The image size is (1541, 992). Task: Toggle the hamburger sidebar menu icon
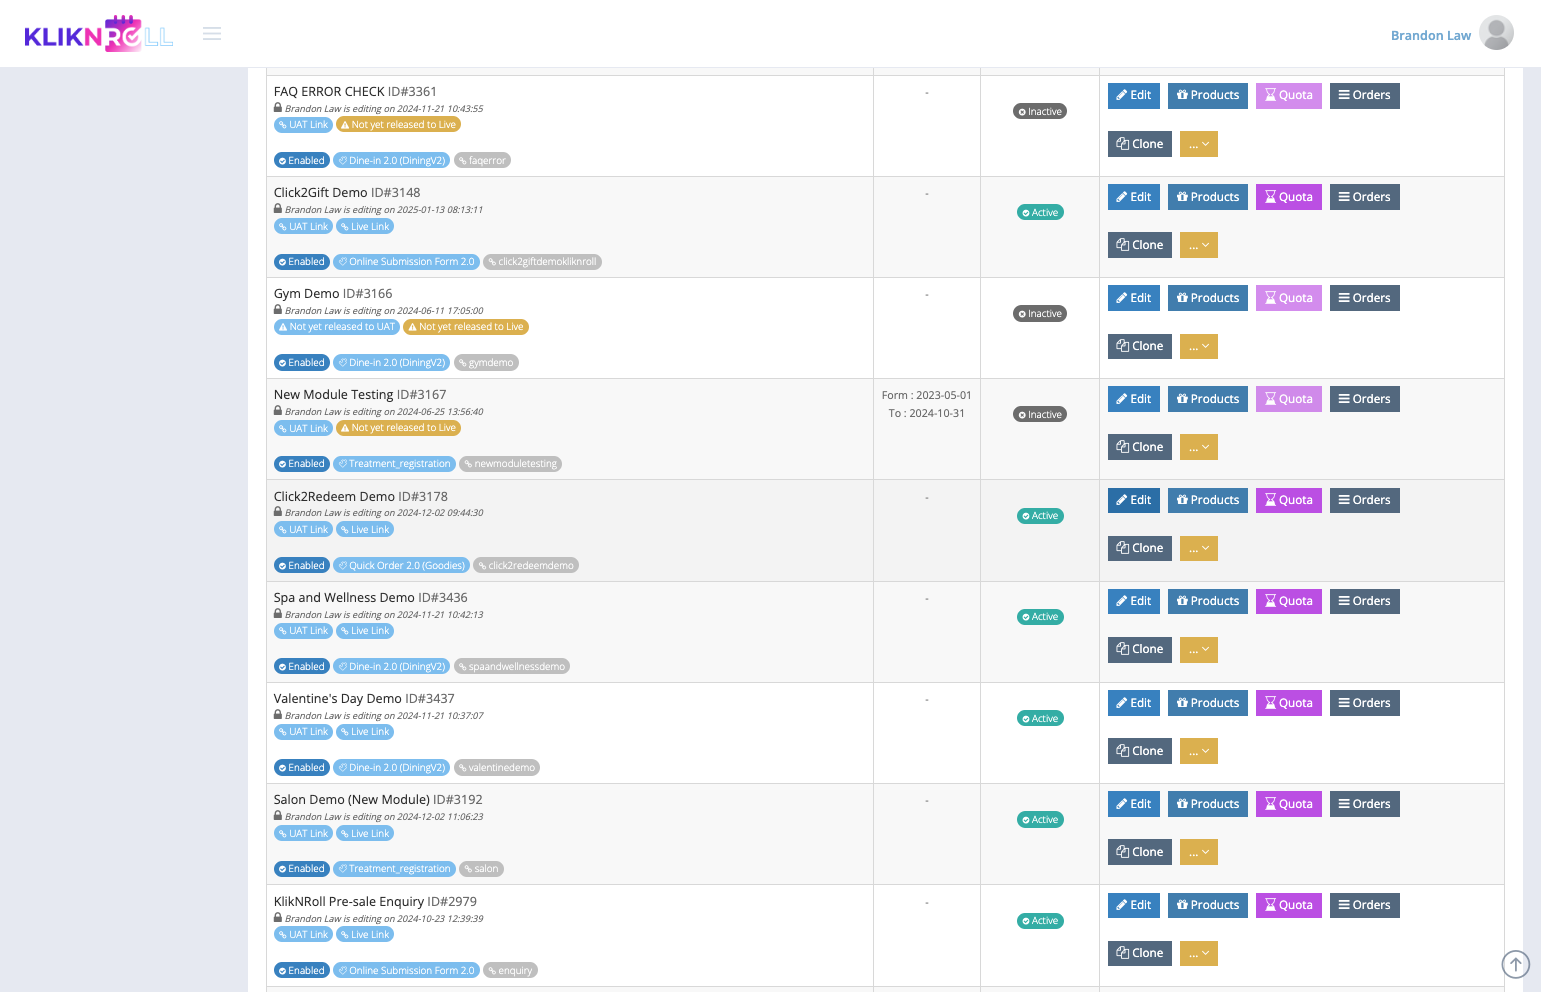click(212, 34)
